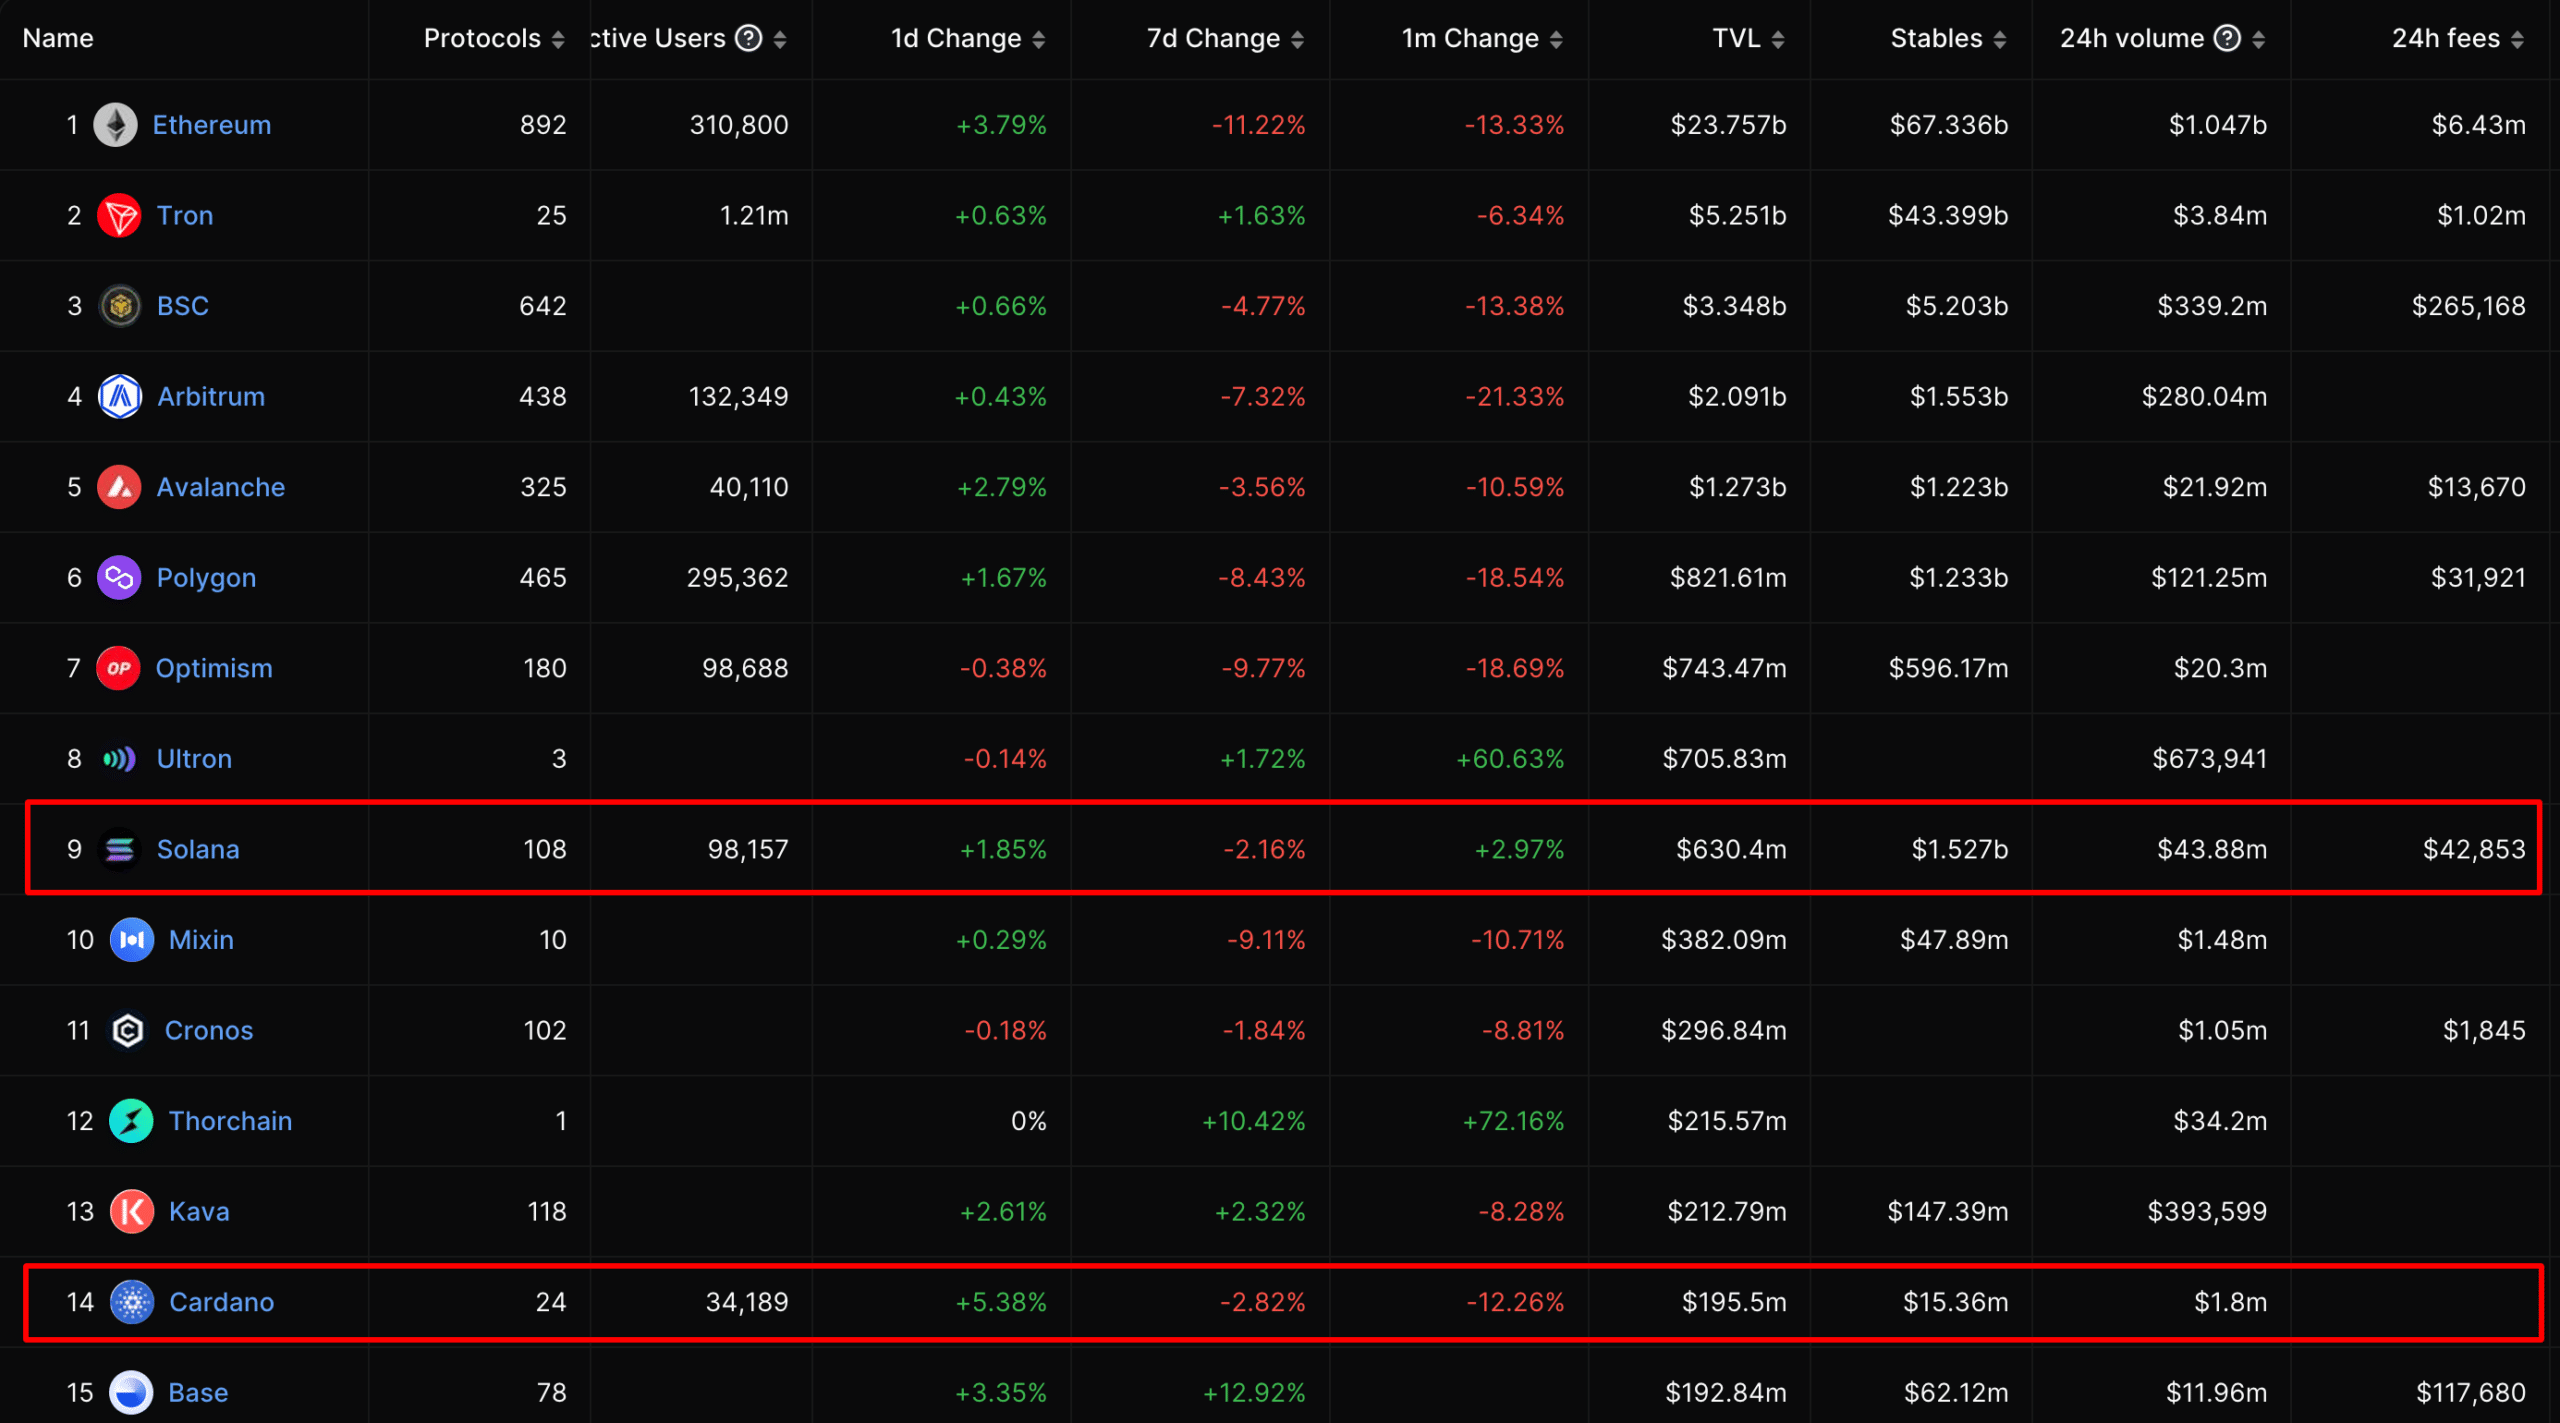This screenshot has width=2560, height=1423.
Task: Click the Mixin chain logo icon
Action: pyautogui.click(x=132, y=940)
